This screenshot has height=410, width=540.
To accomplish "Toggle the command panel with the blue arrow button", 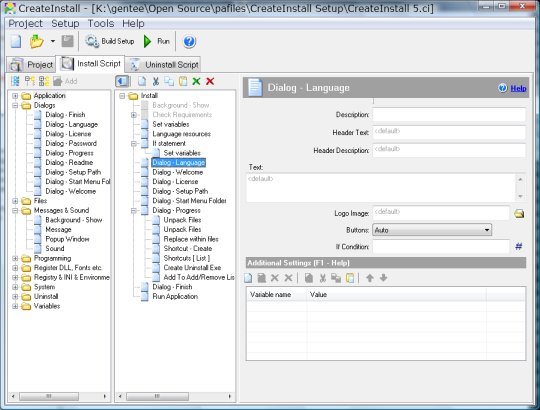I will pos(122,81).
